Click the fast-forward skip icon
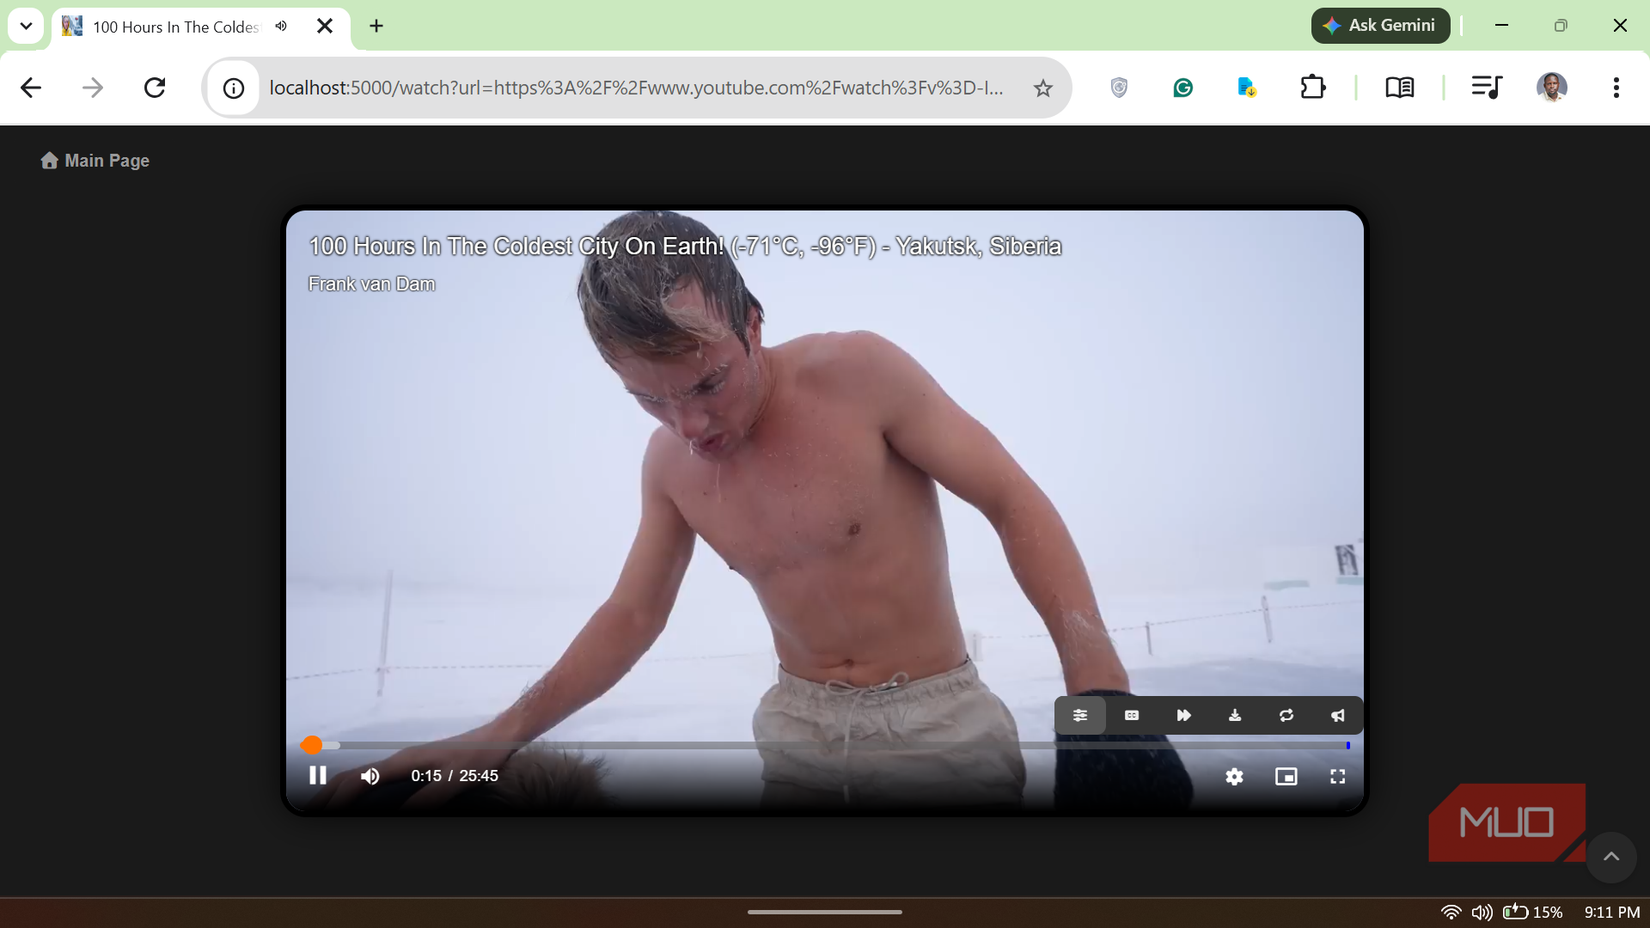Viewport: 1650px width, 928px height. (1184, 716)
